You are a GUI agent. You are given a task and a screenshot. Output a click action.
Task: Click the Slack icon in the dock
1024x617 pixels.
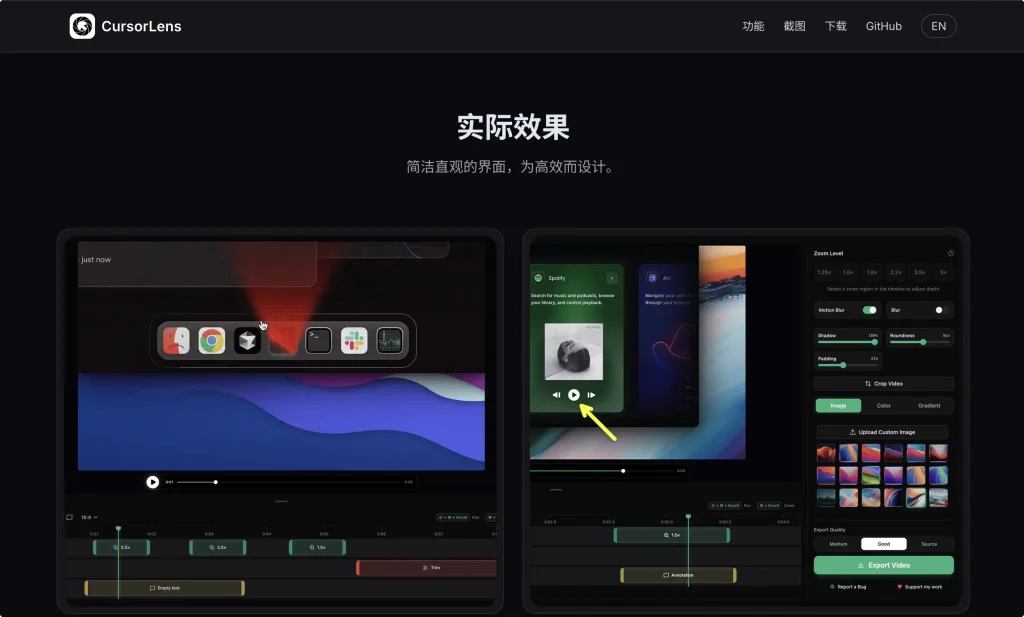(354, 341)
